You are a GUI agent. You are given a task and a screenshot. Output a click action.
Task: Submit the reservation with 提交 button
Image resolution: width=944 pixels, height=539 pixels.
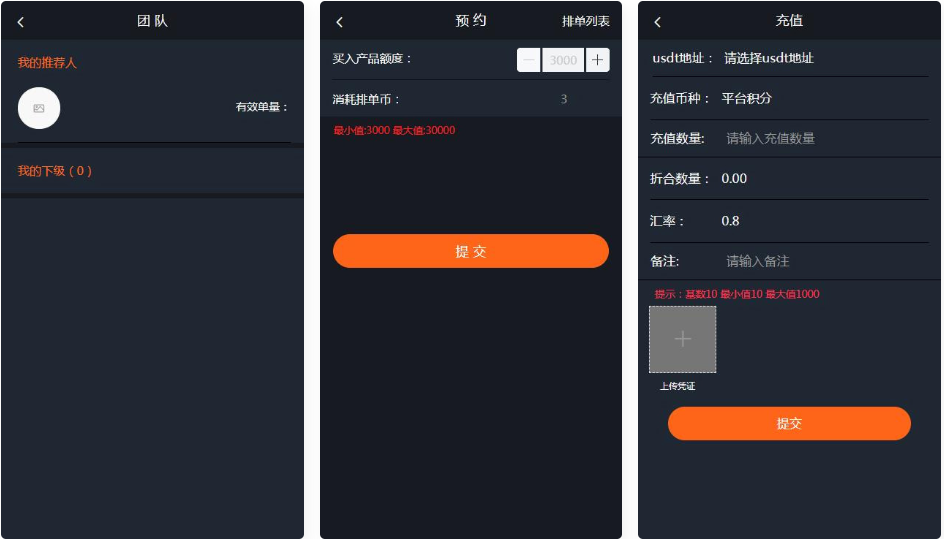(470, 251)
